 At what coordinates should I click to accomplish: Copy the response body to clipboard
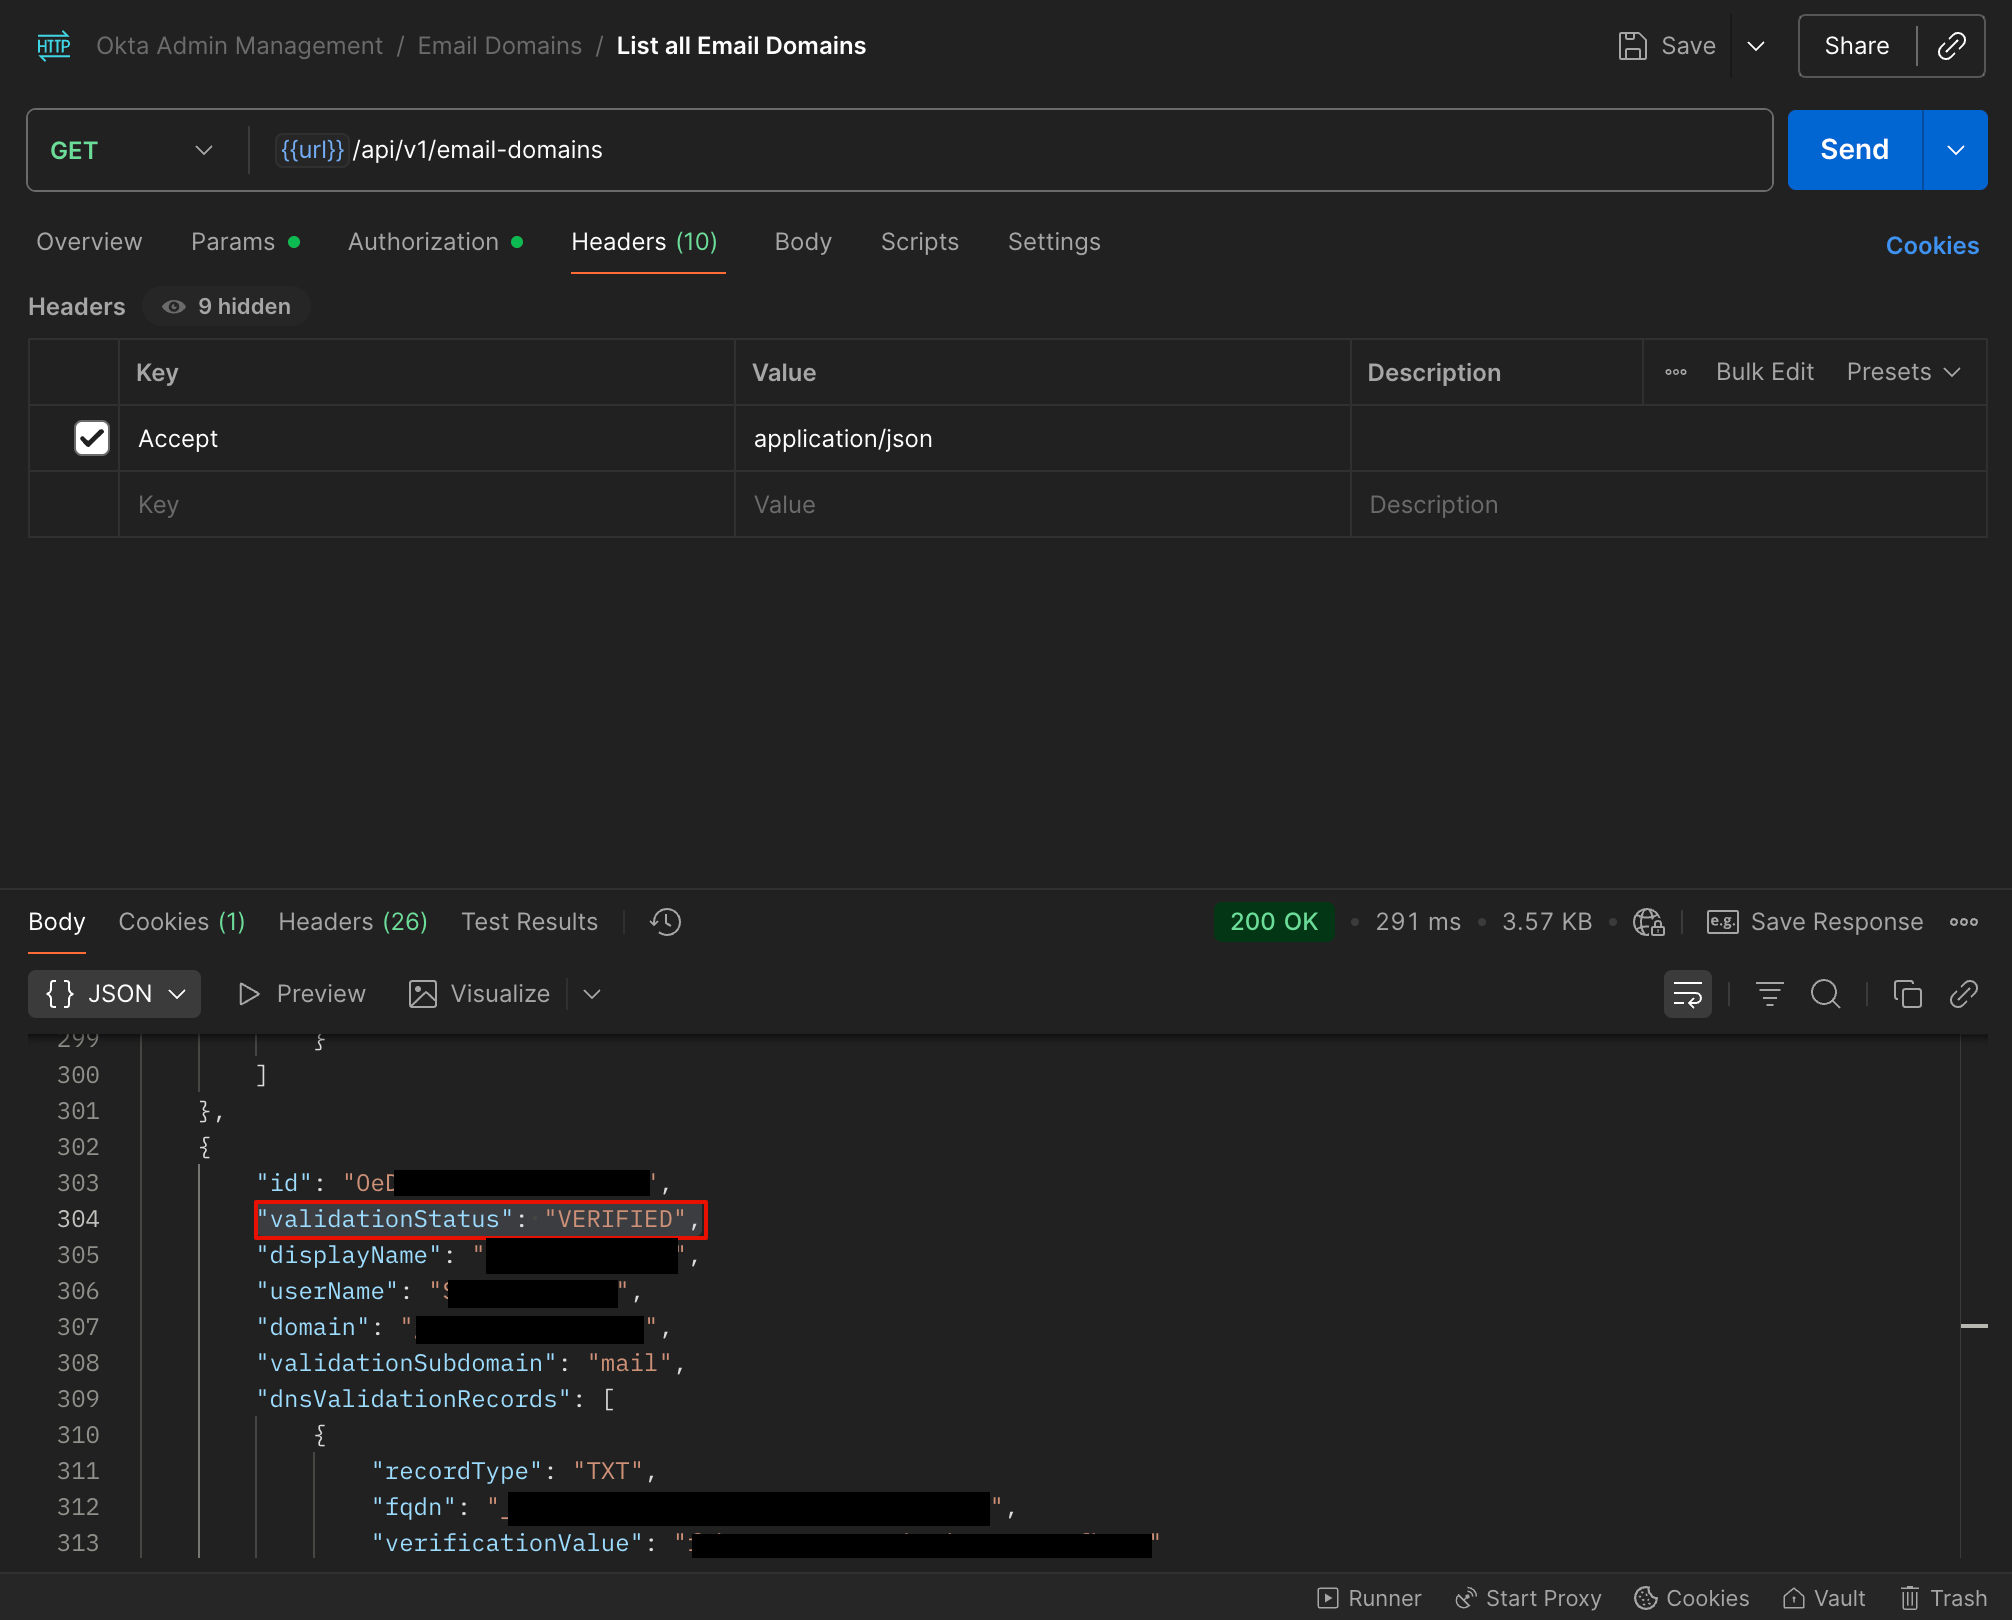(1907, 994)
